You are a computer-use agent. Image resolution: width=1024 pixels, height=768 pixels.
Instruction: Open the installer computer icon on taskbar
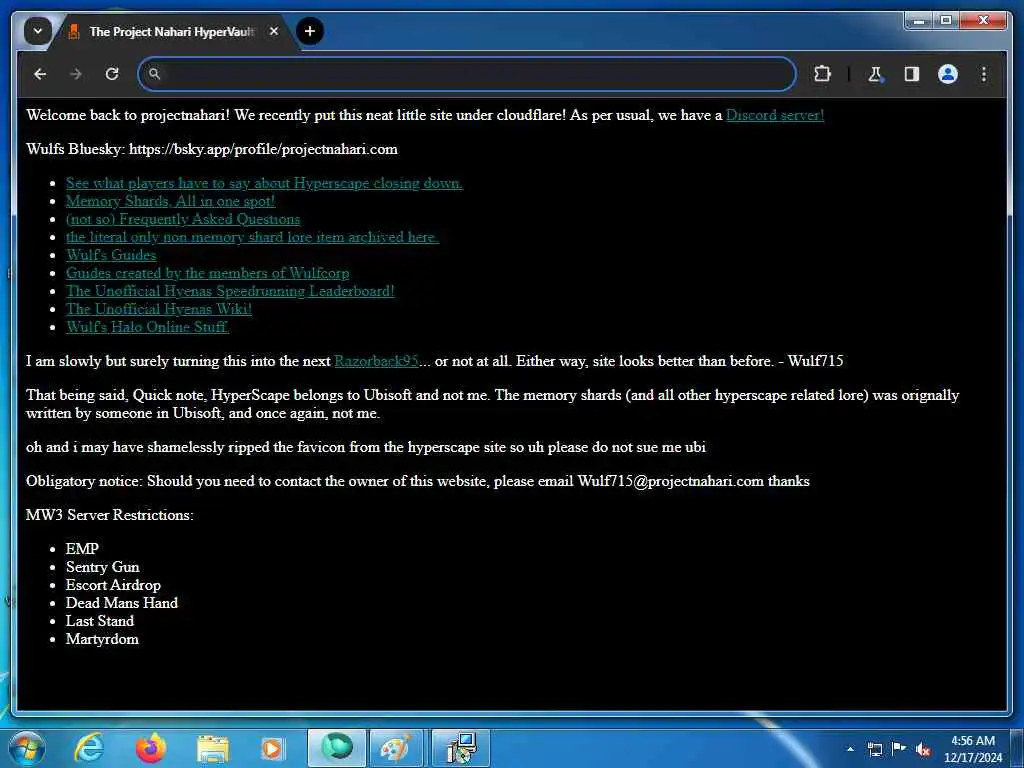(461, 748)
